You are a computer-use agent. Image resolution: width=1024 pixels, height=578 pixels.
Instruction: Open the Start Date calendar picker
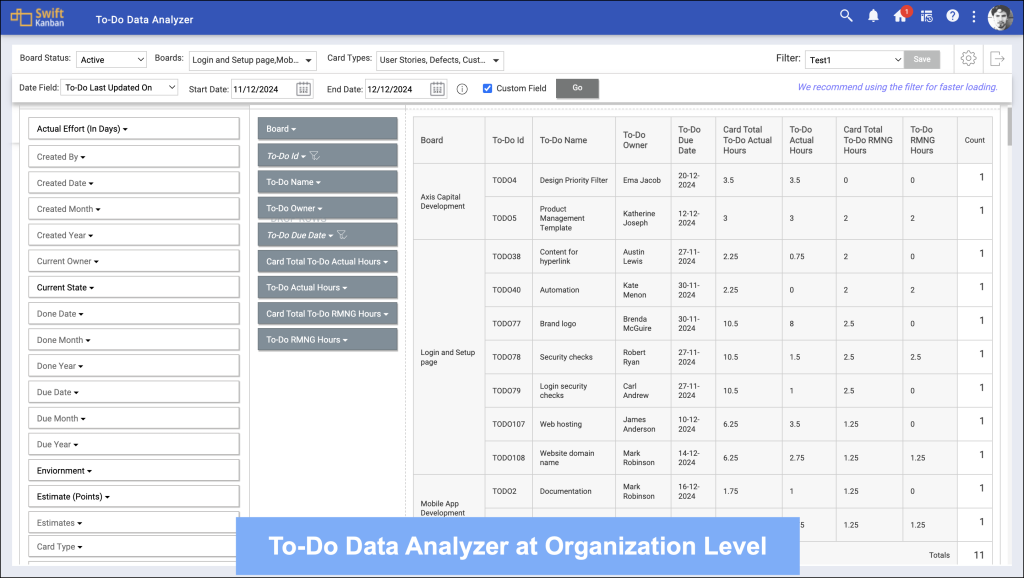(304, 89)
